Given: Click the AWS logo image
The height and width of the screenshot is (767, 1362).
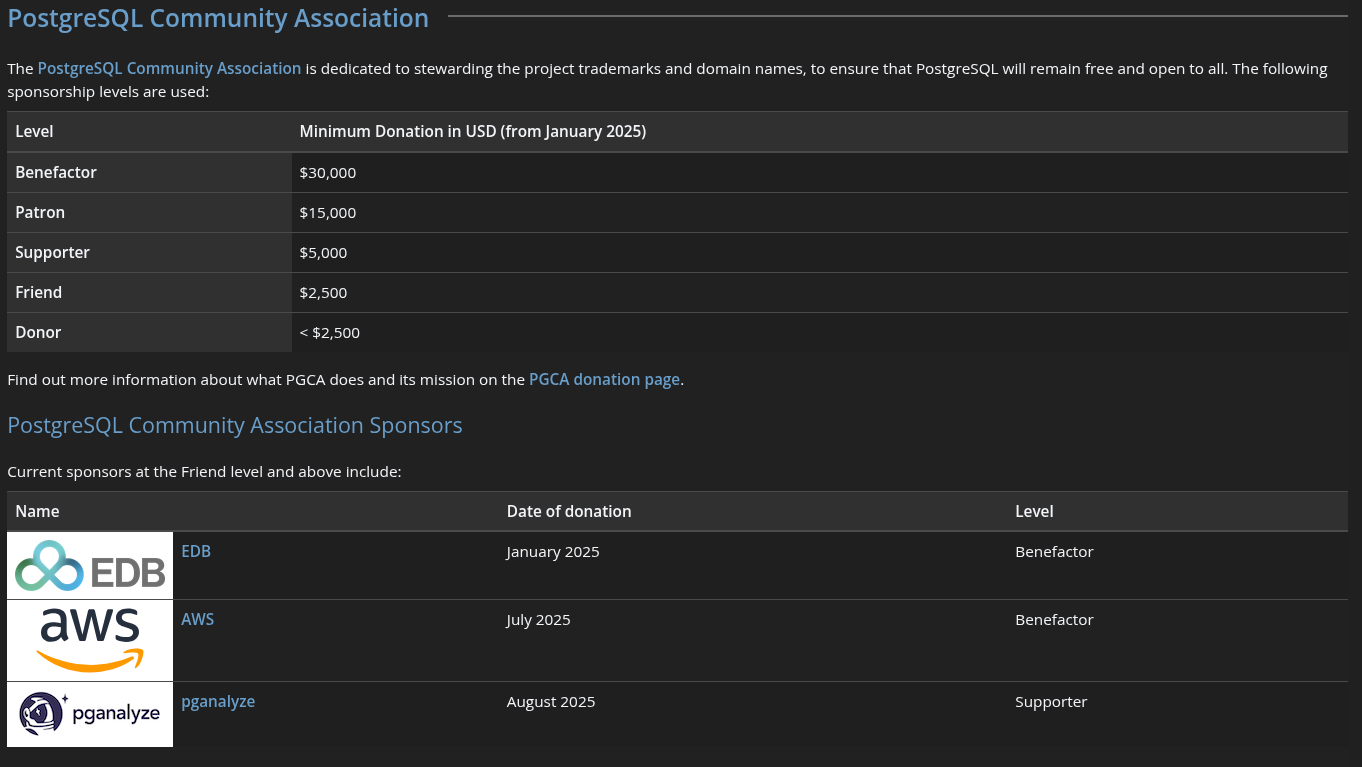Looking at the screenshot, I should [90, 641].
